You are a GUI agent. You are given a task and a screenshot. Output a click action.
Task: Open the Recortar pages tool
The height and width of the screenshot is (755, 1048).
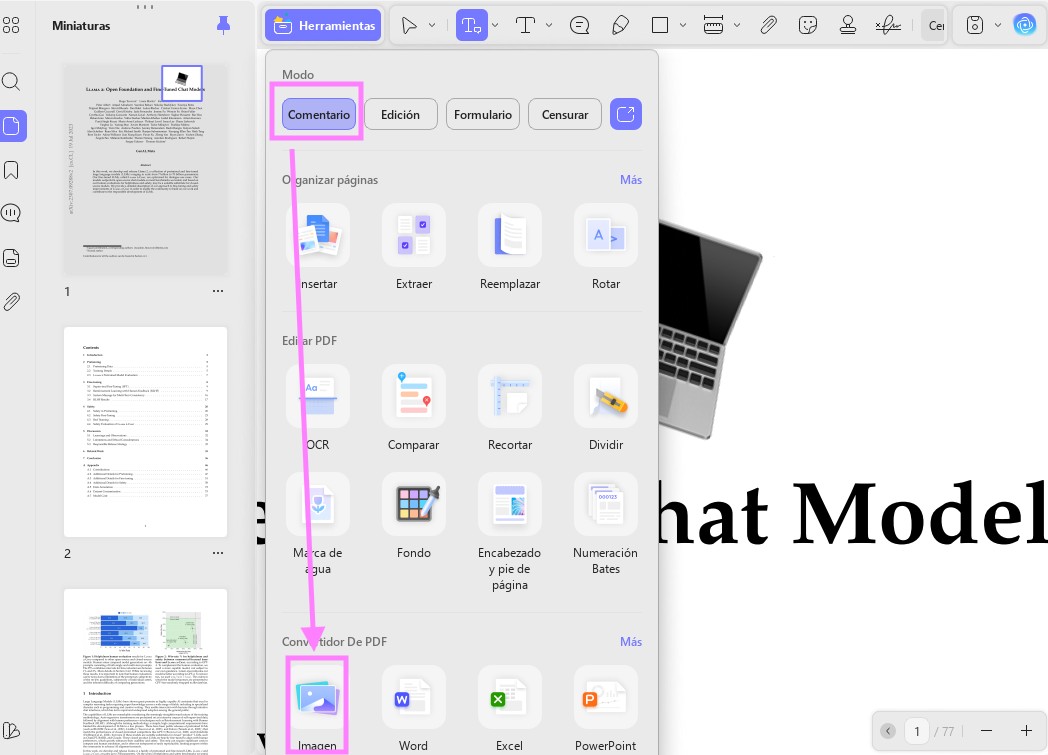pyautogui.click(x=510, y=396)
